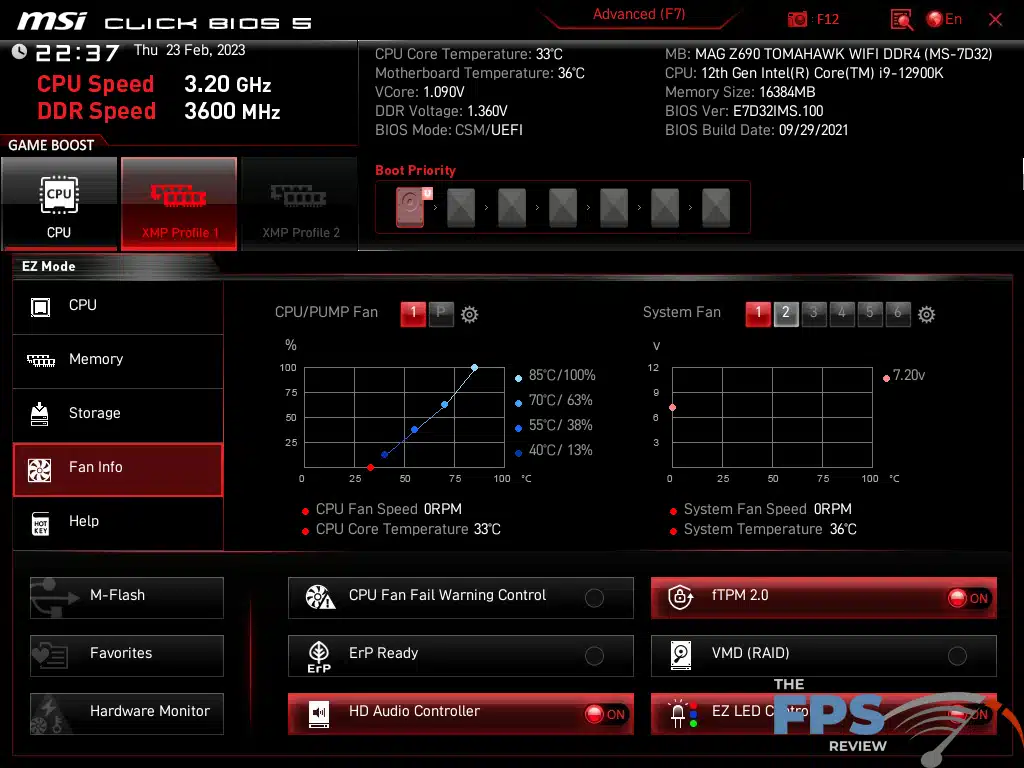Screen dimensions: 1024x768
Task: Click the 70°C/63% fan curve point
Action: pos(445,405)
